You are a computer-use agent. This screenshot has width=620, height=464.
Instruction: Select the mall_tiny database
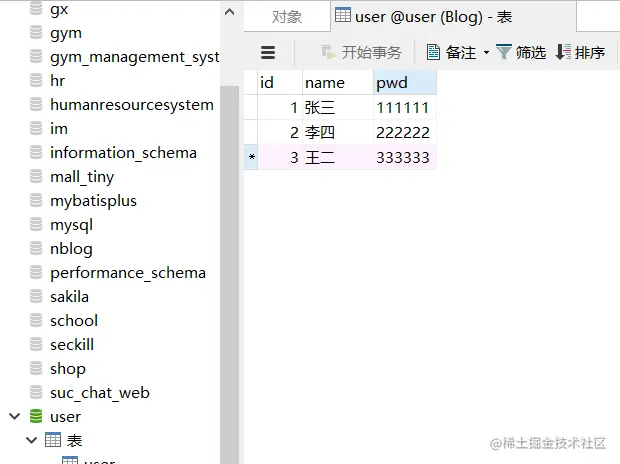point(82,177)
